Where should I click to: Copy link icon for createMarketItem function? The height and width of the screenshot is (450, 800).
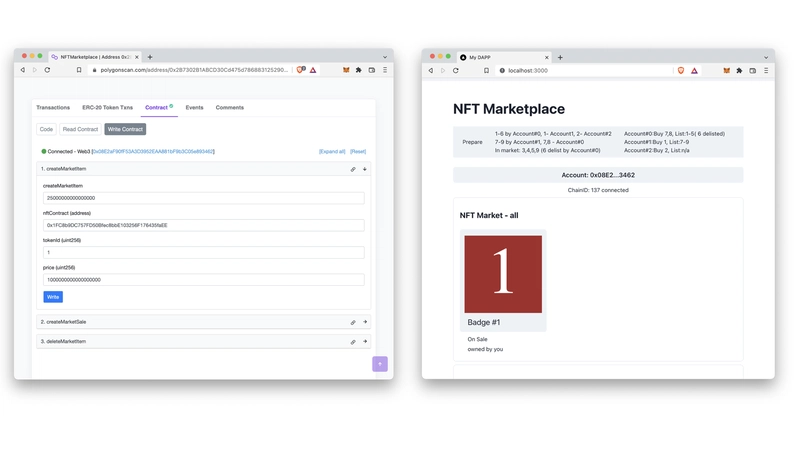[353, 169]
